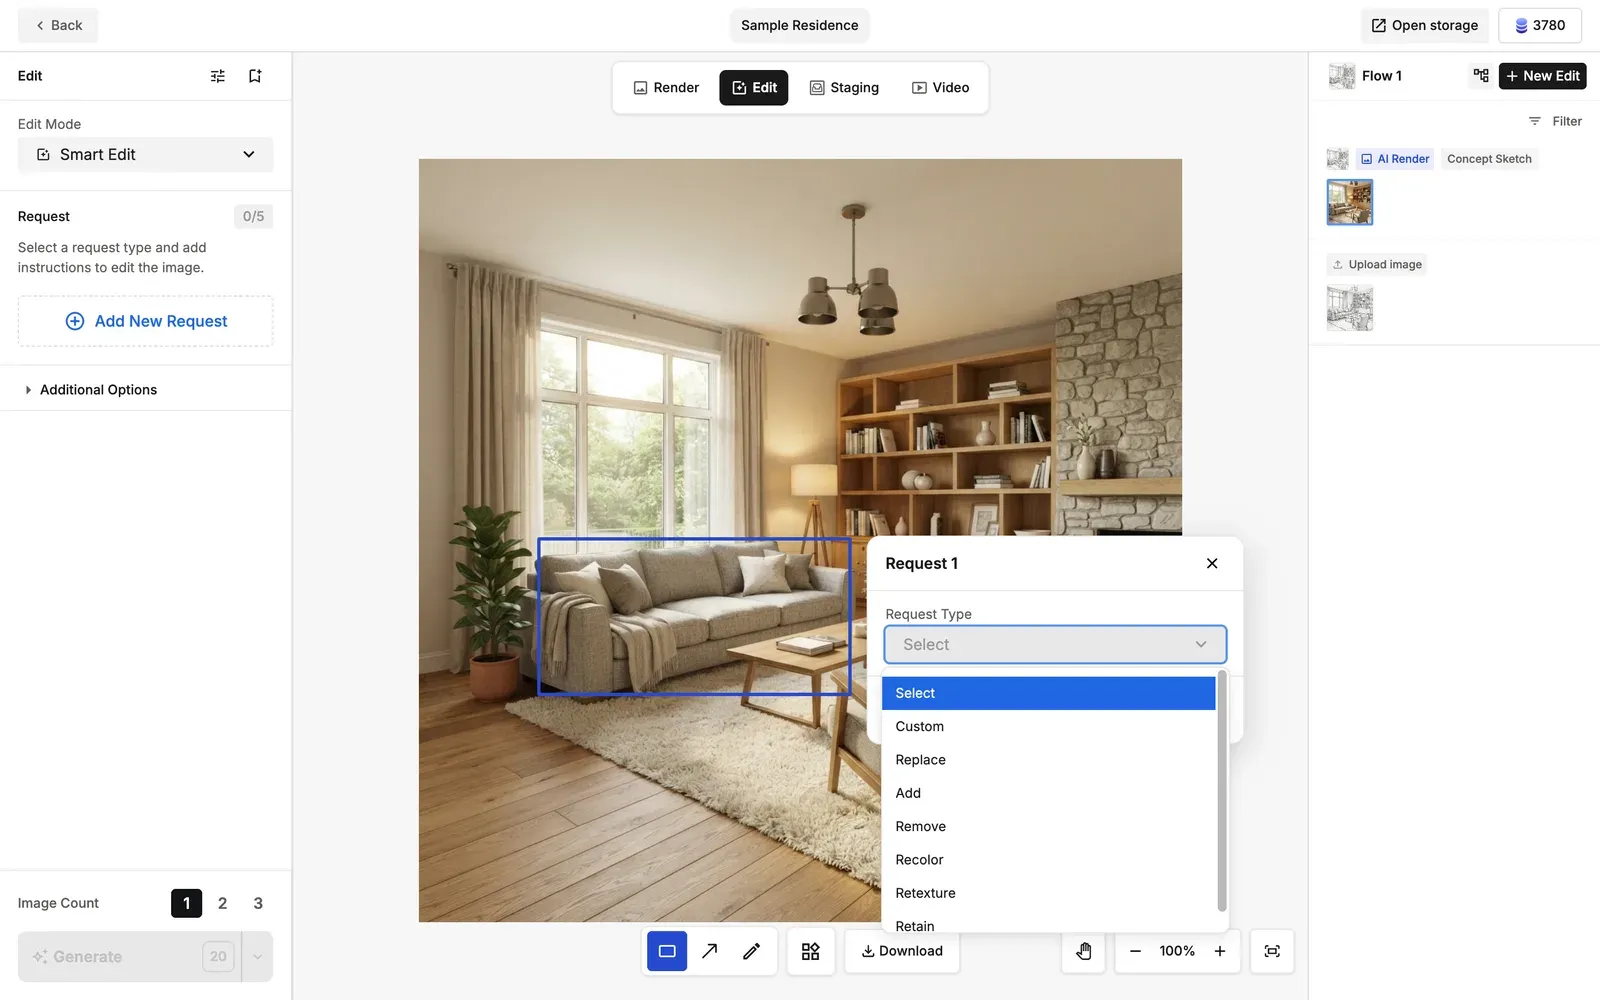1600x1000 pixels.
Task: Open the Sample Residence project title
Action: point(799,25)
